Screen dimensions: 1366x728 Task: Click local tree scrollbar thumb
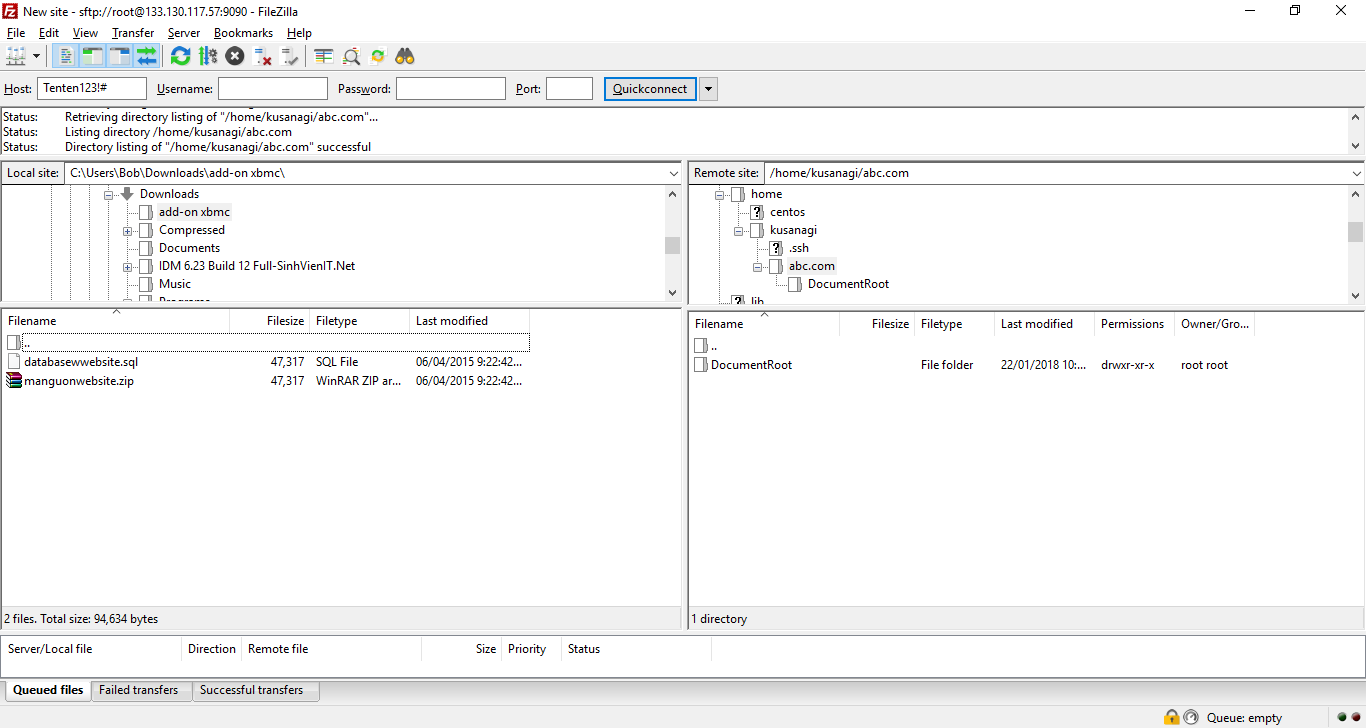(x=673, y=245)
